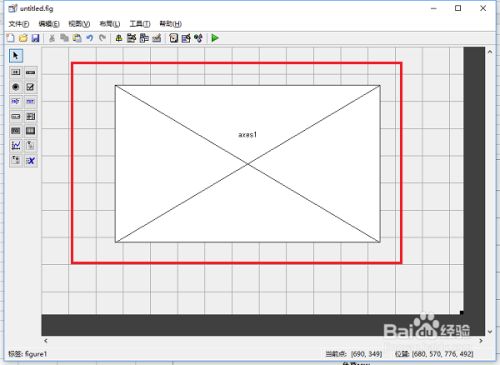Viewport: 500px width, 365px height.
Task: Pick the Table component
Action: 30,131
